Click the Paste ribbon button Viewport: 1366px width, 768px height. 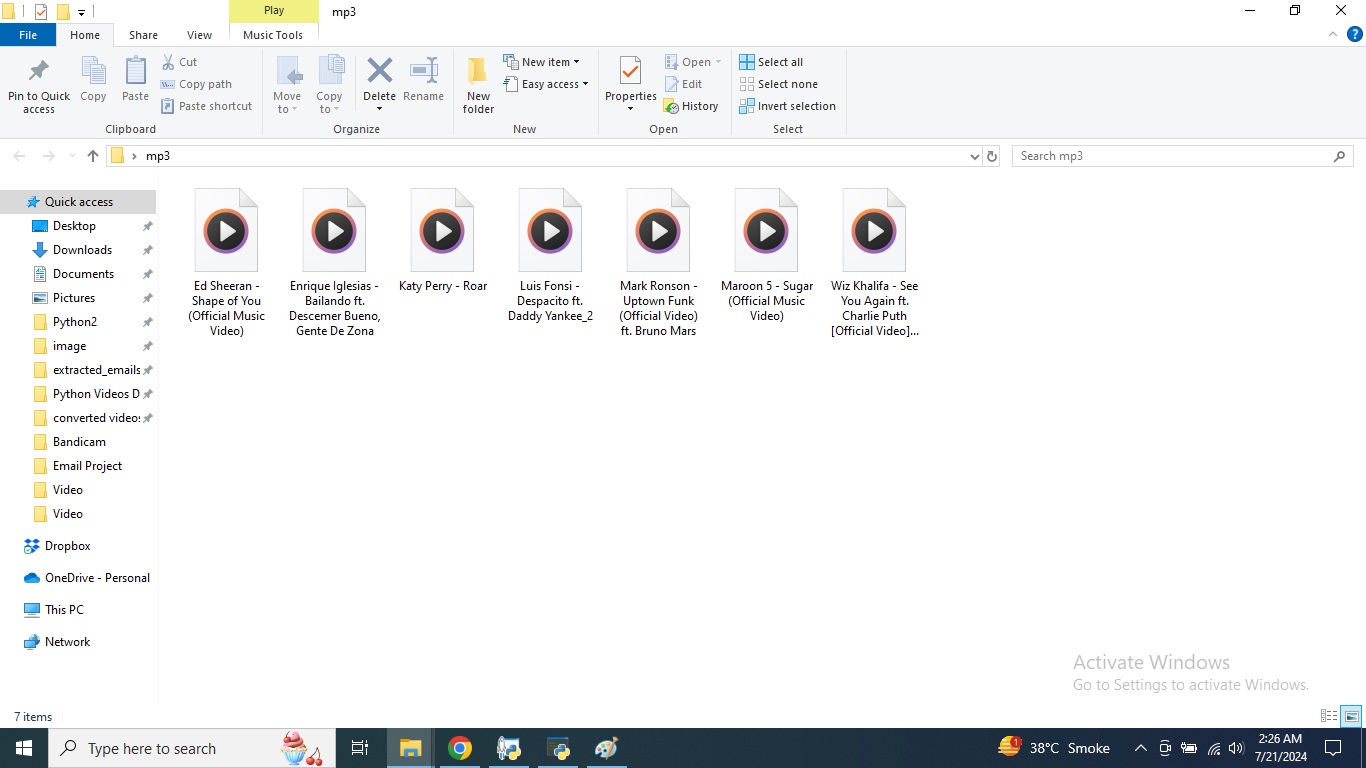coord(135,80)
